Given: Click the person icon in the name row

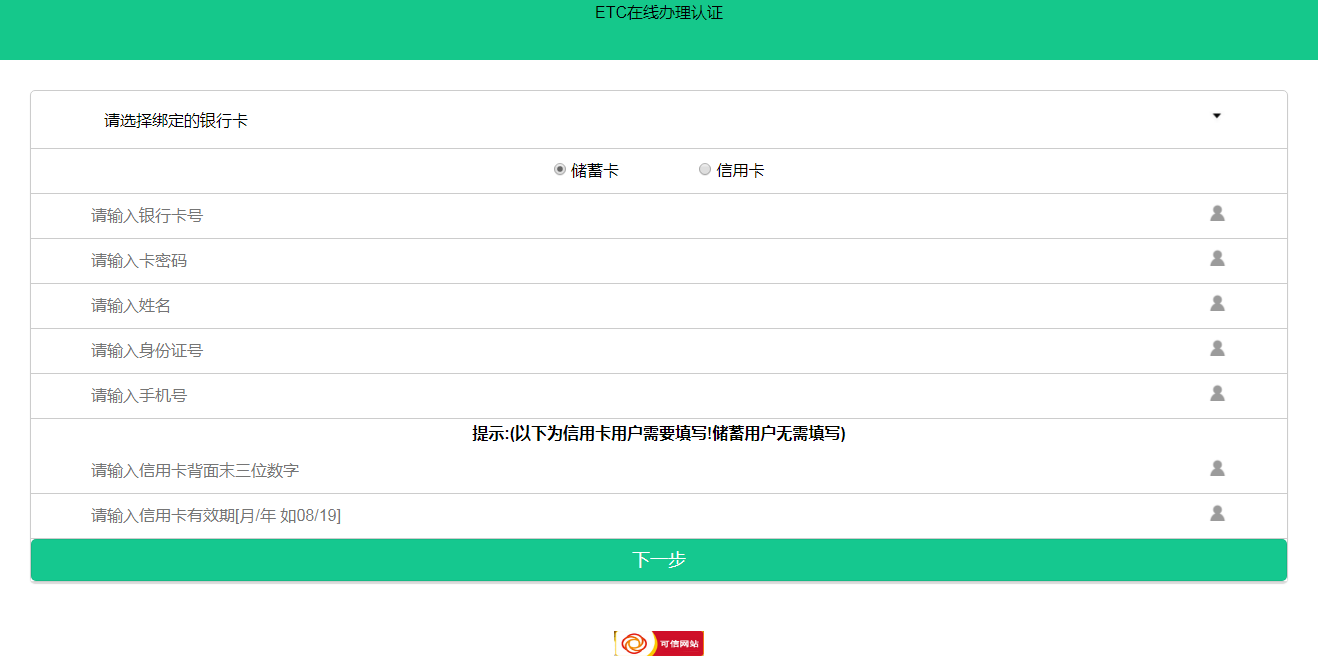Looking at the screenshot, I should tap(1217, 303).
